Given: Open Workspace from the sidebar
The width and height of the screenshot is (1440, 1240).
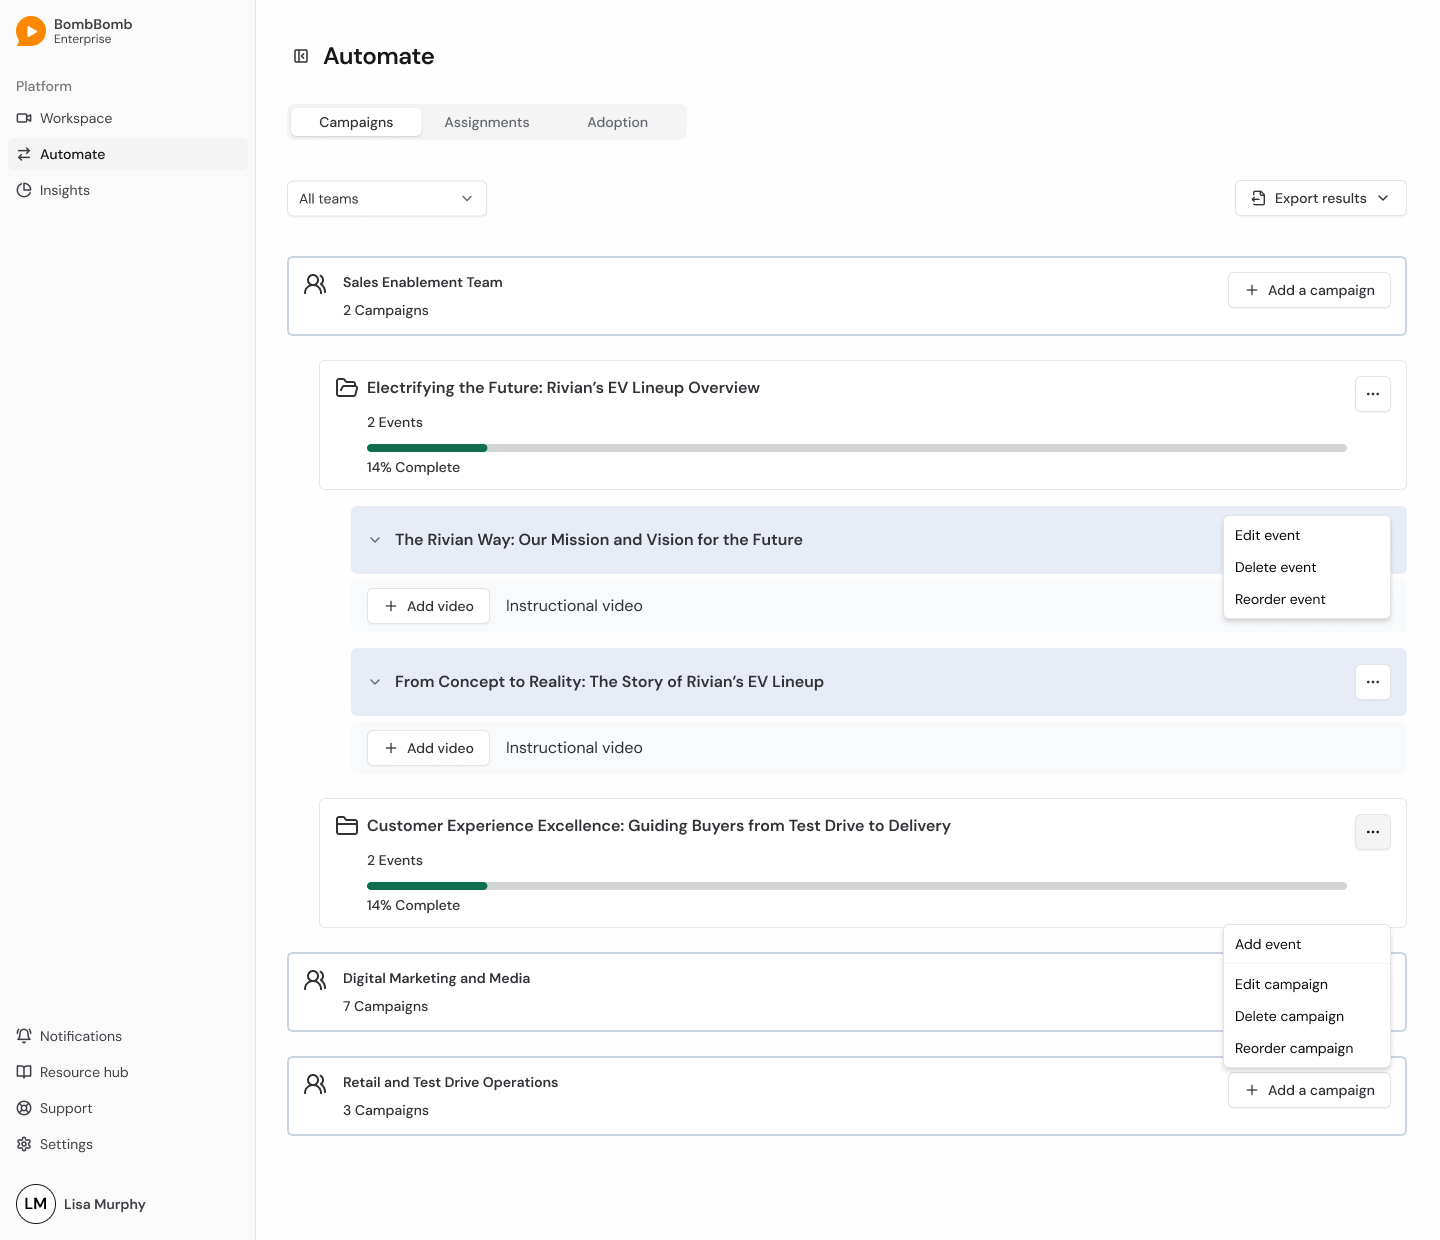Looking at the screenshot, I should (x=76, y=118).
